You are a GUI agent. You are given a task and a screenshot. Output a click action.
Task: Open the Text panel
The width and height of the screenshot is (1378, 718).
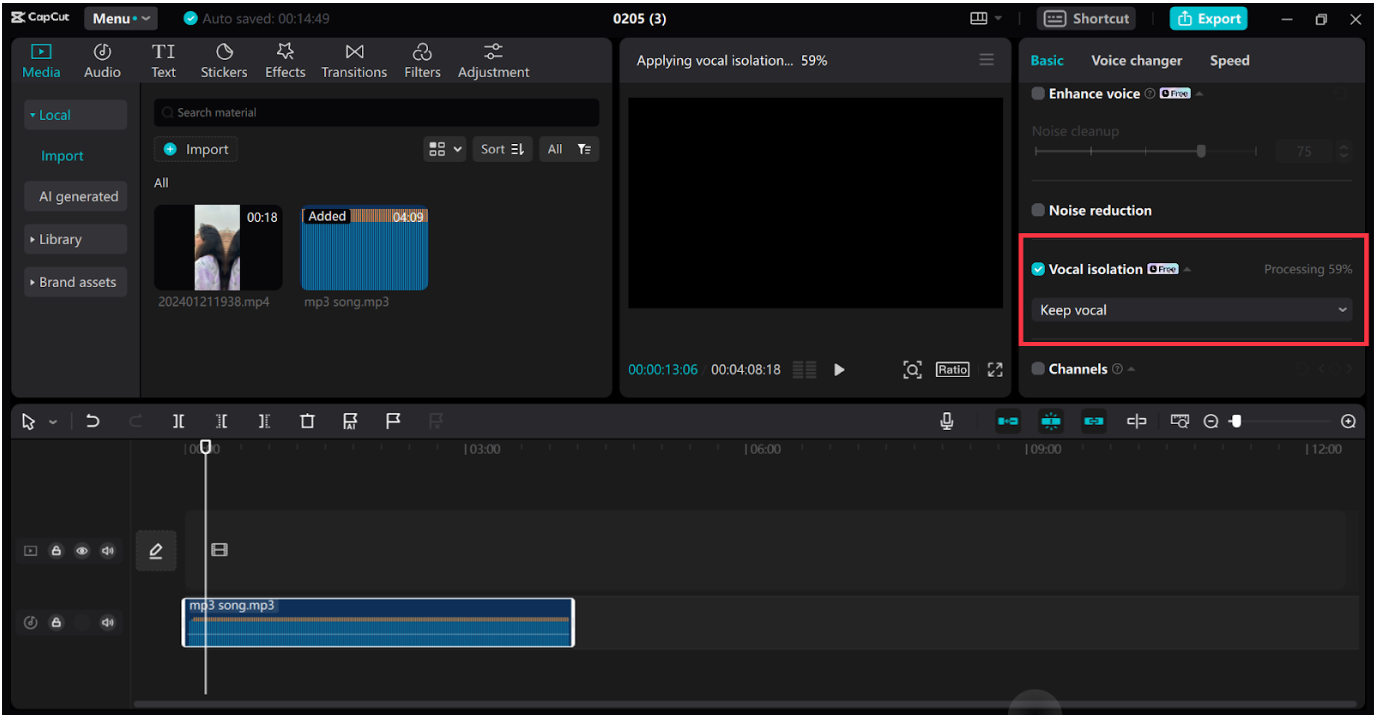tap(163, 61)
